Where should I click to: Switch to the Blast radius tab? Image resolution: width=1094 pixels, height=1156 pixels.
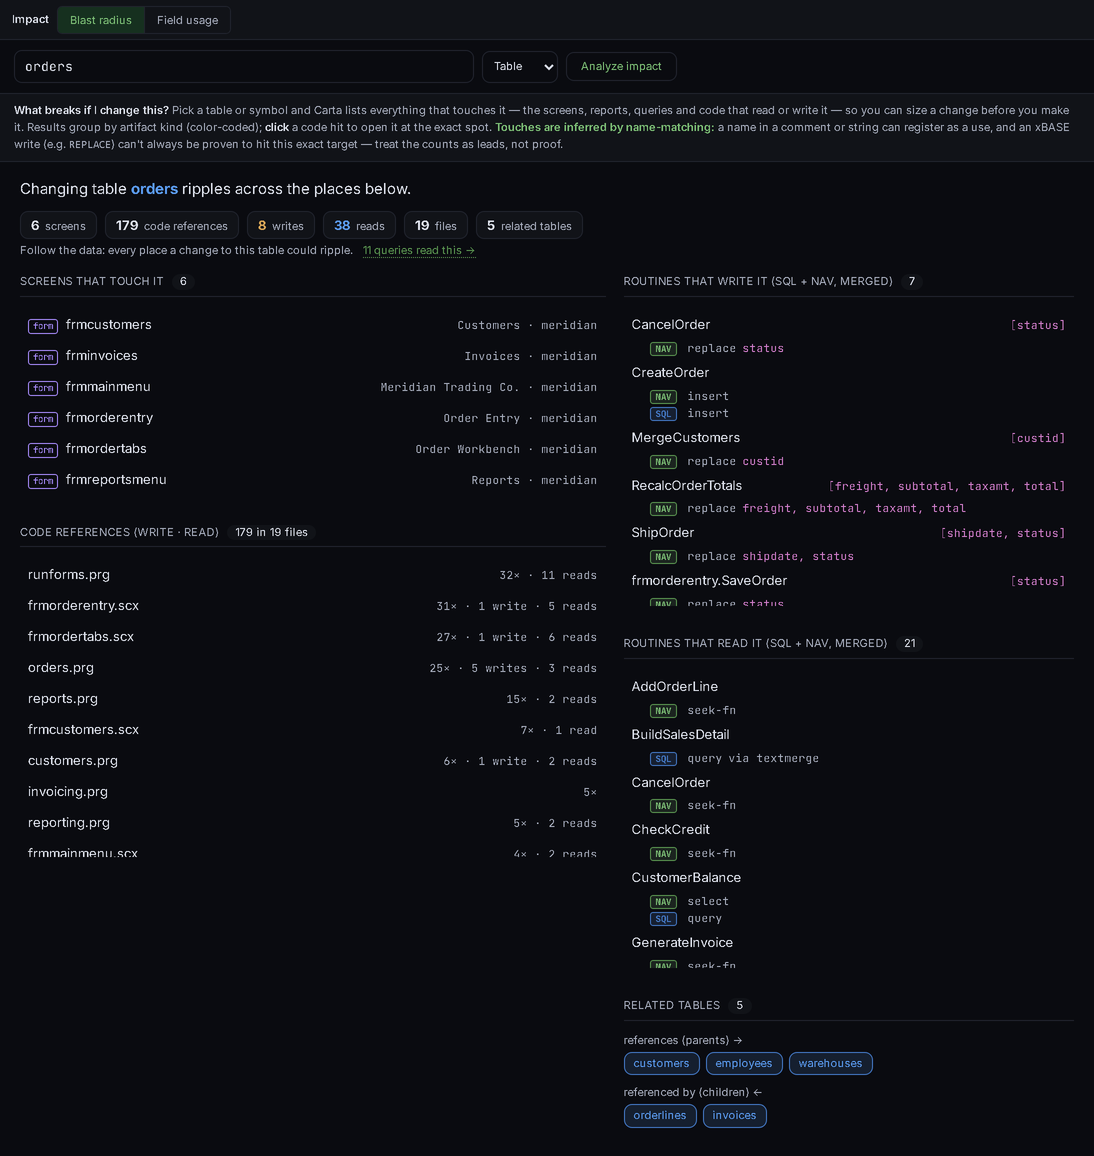[100, 20]
